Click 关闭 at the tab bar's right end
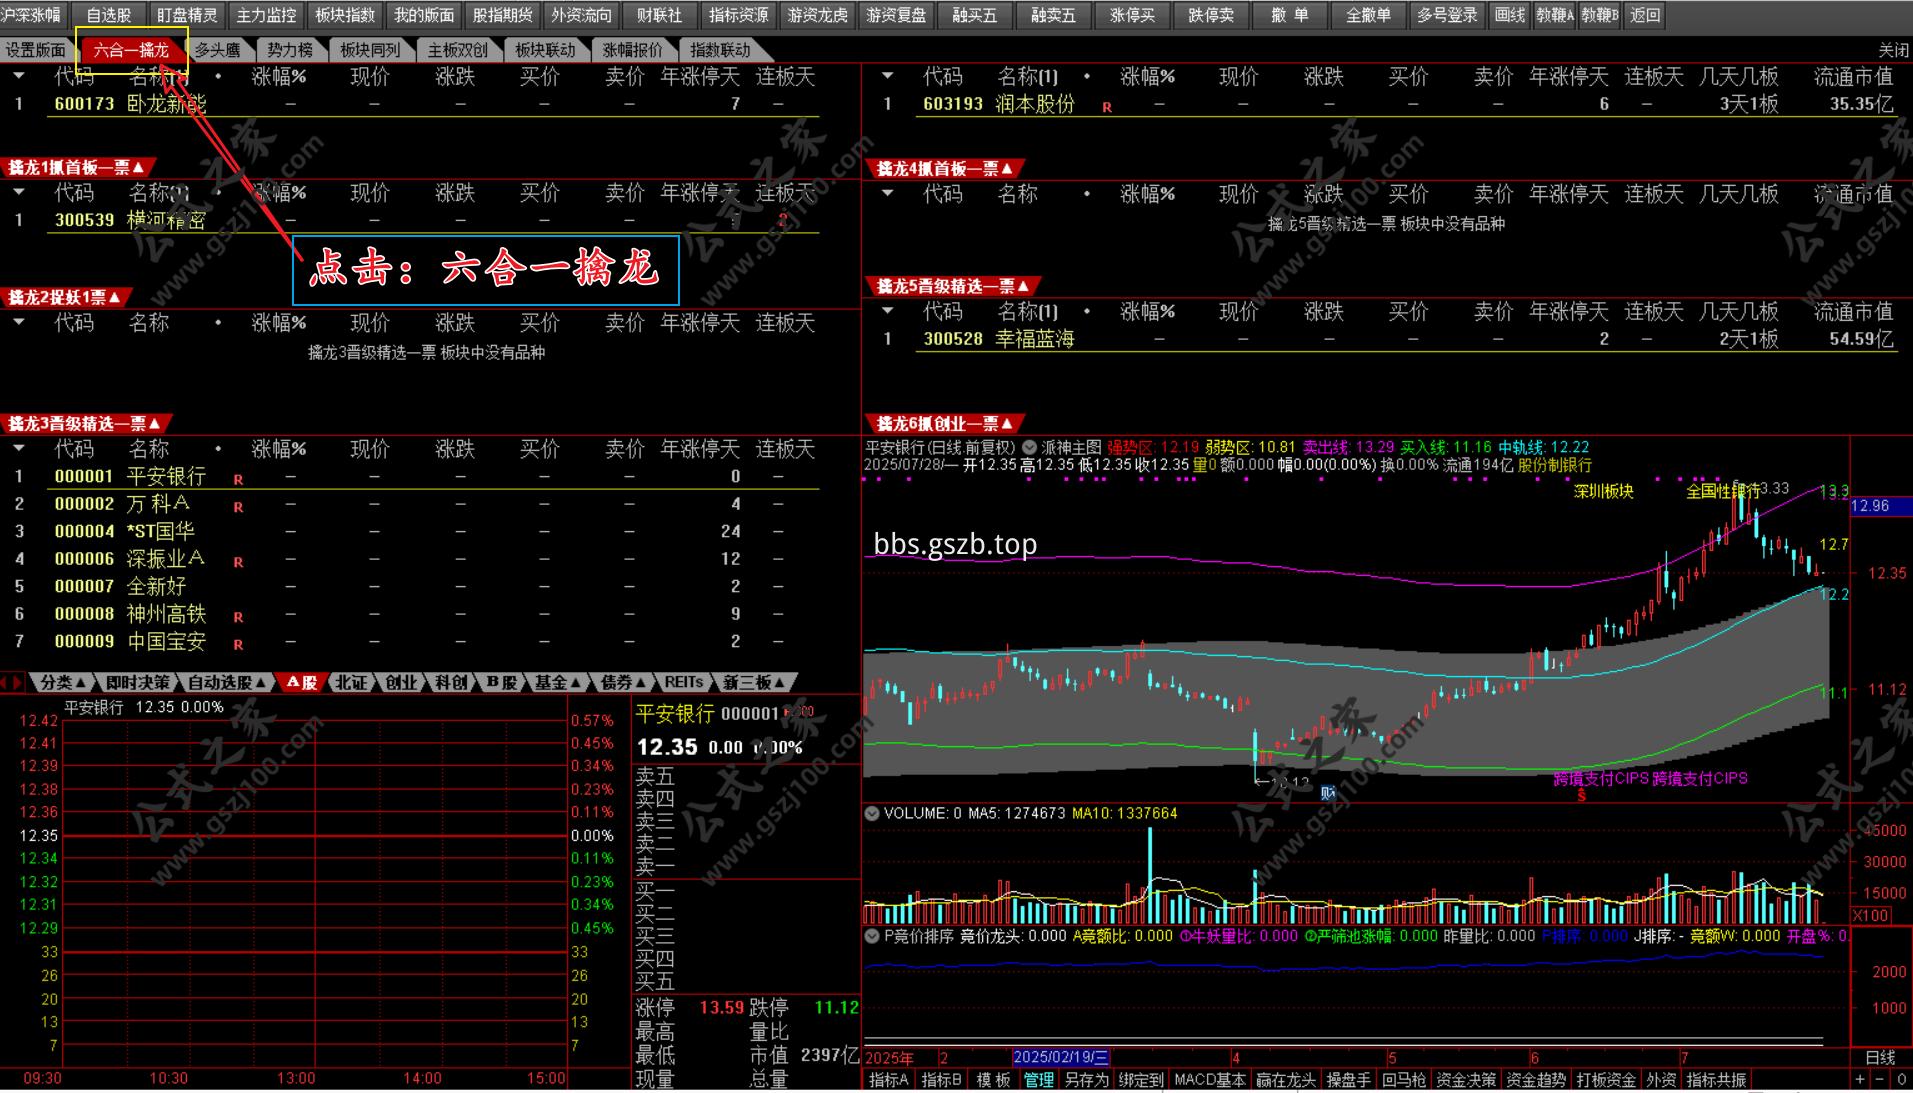This screenshot has width=1913, height=1093. 1893,50
